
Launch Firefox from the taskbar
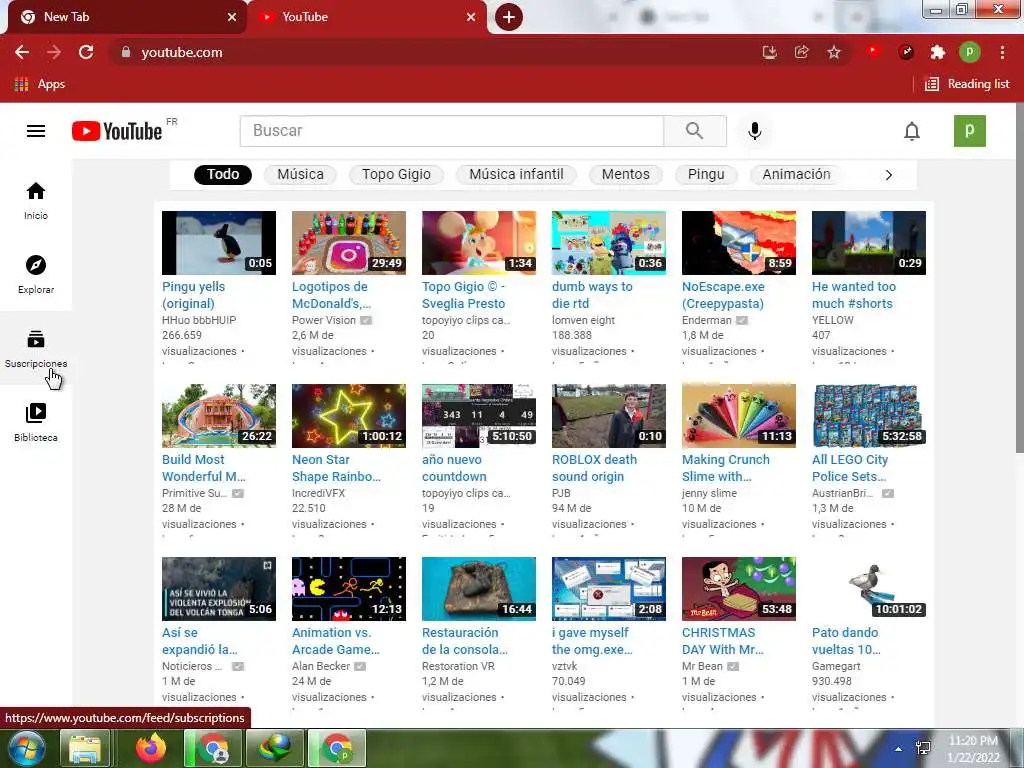(x=151, y=748)
